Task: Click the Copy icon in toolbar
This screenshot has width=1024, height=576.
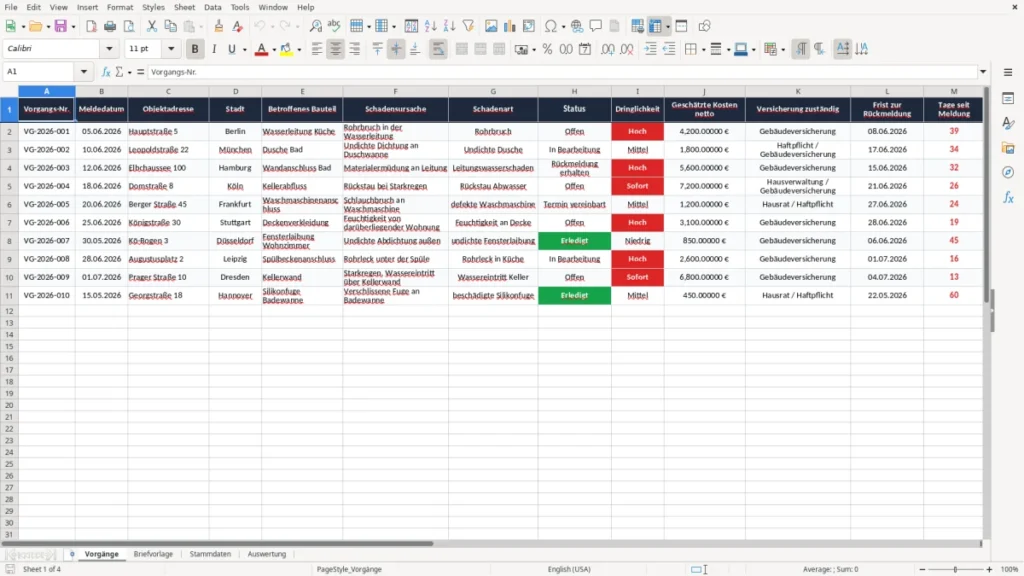Action: (170, 26)
